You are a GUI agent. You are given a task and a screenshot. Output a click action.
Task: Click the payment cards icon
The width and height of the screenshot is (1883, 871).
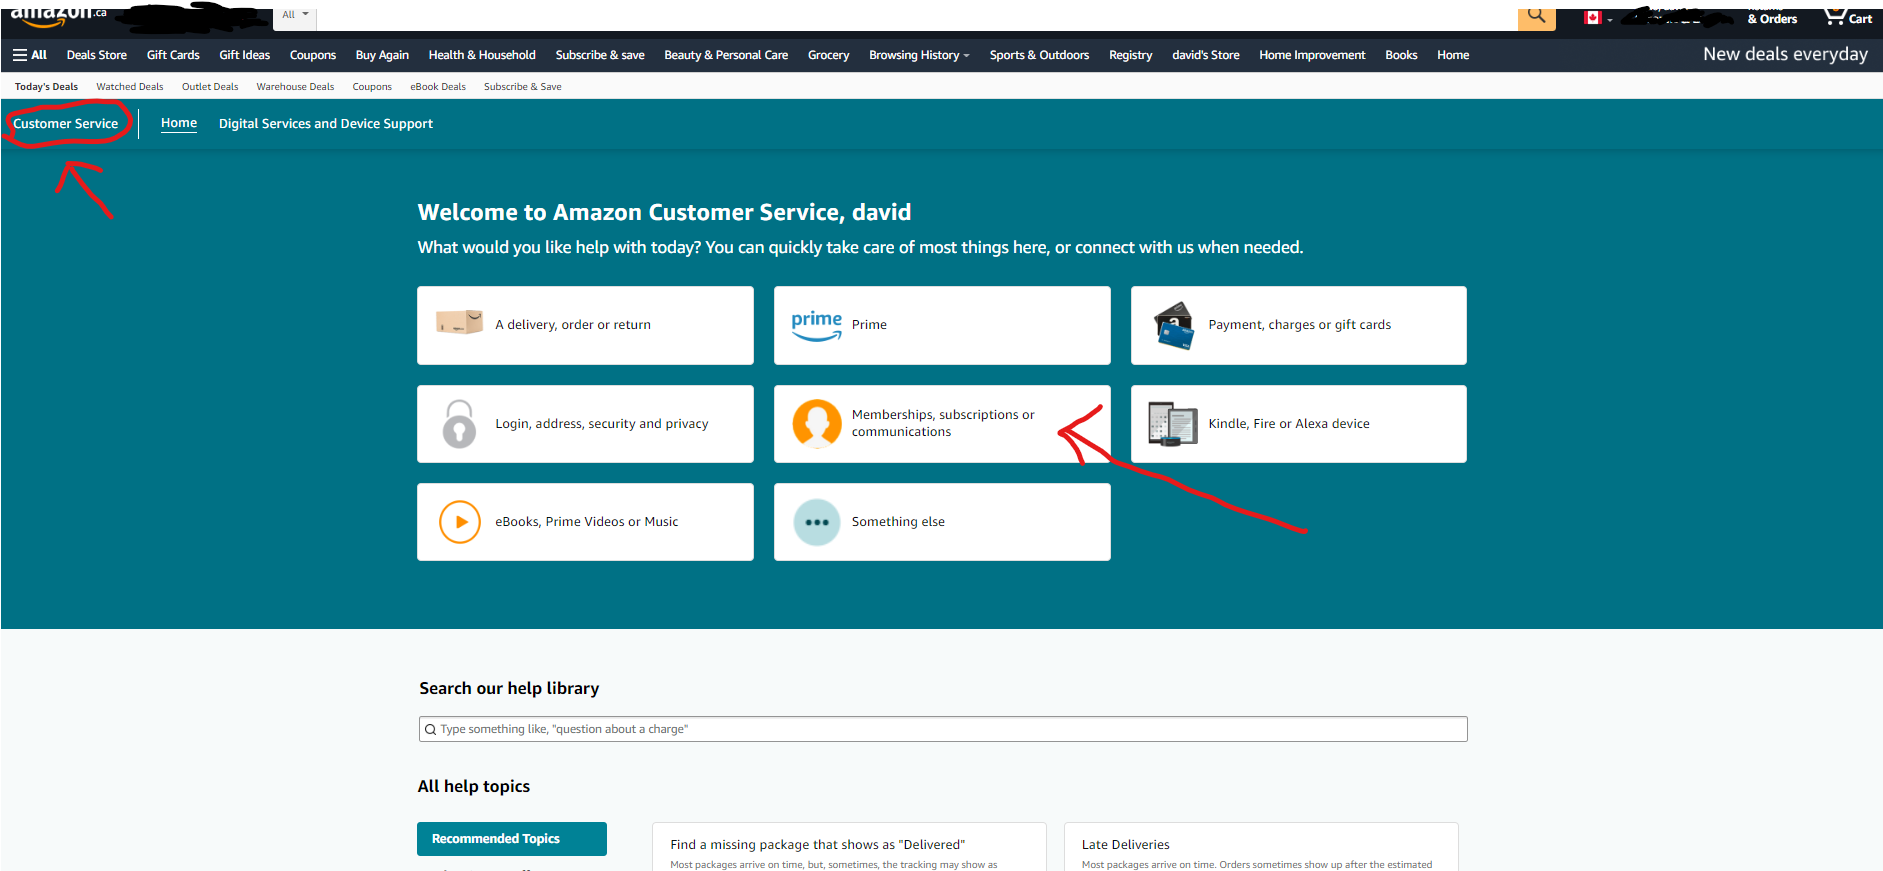click(x=1174, y=326)
